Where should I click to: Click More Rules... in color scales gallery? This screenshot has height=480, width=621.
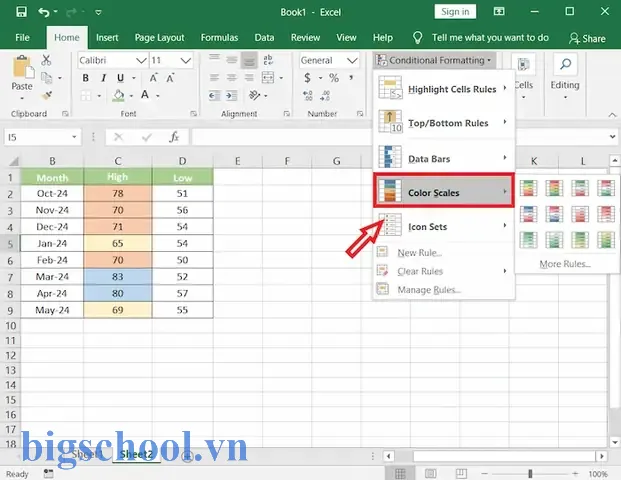point(565,264)
